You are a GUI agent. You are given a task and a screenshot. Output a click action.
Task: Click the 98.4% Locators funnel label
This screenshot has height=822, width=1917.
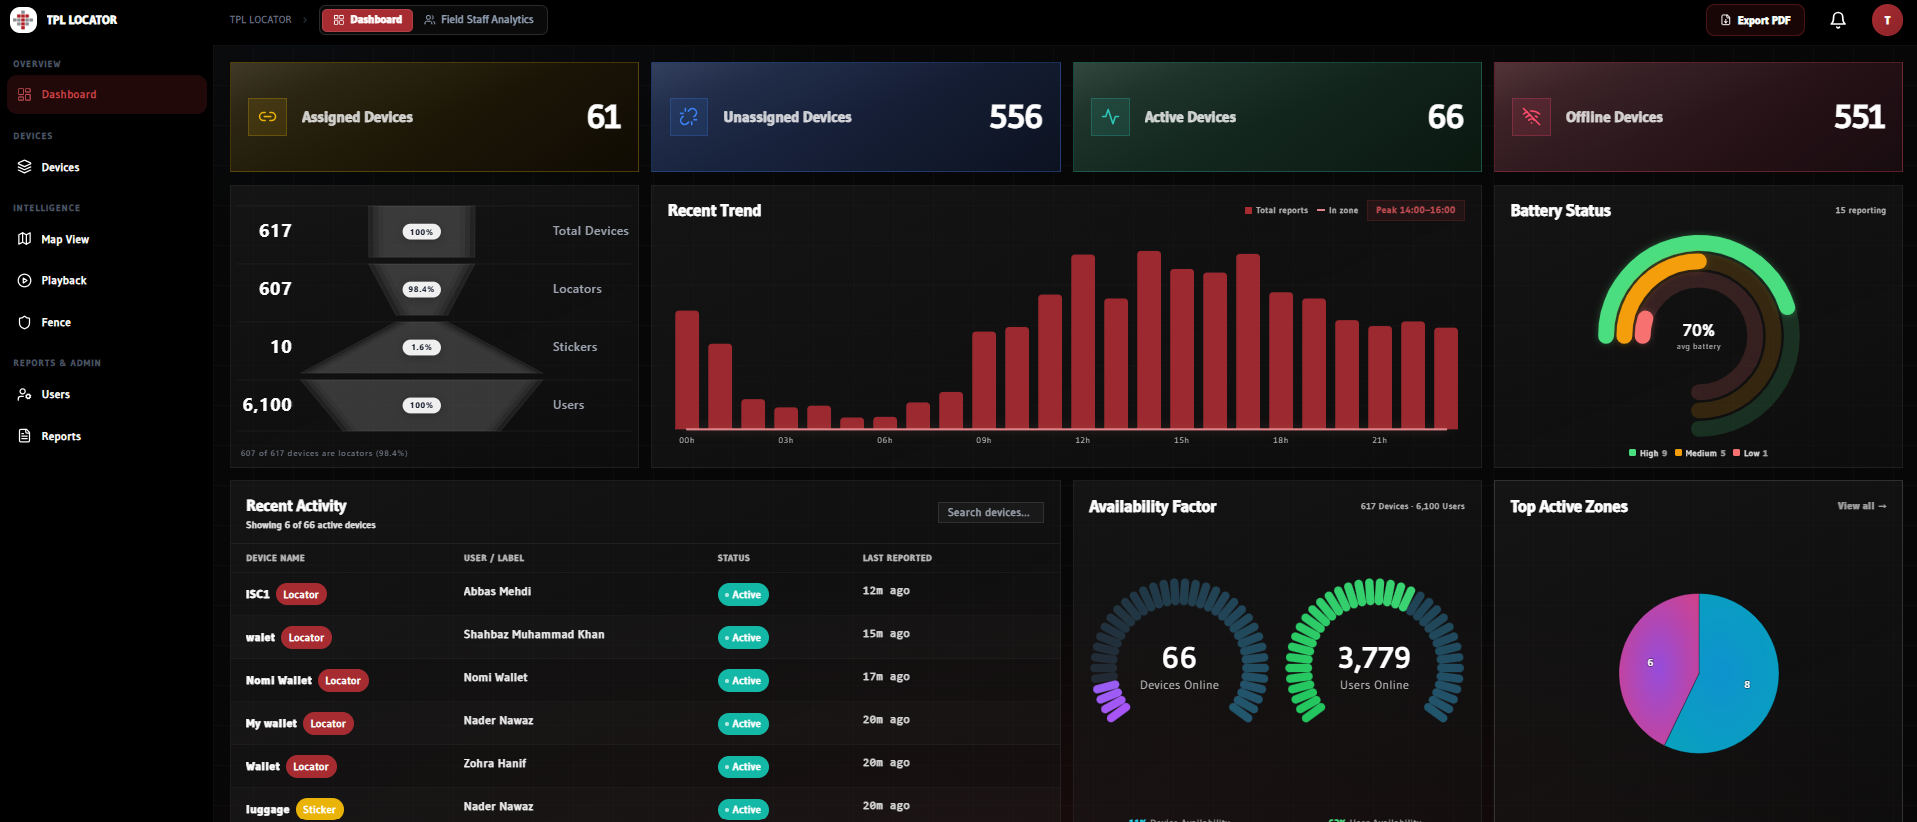click(x=421, y=289)
